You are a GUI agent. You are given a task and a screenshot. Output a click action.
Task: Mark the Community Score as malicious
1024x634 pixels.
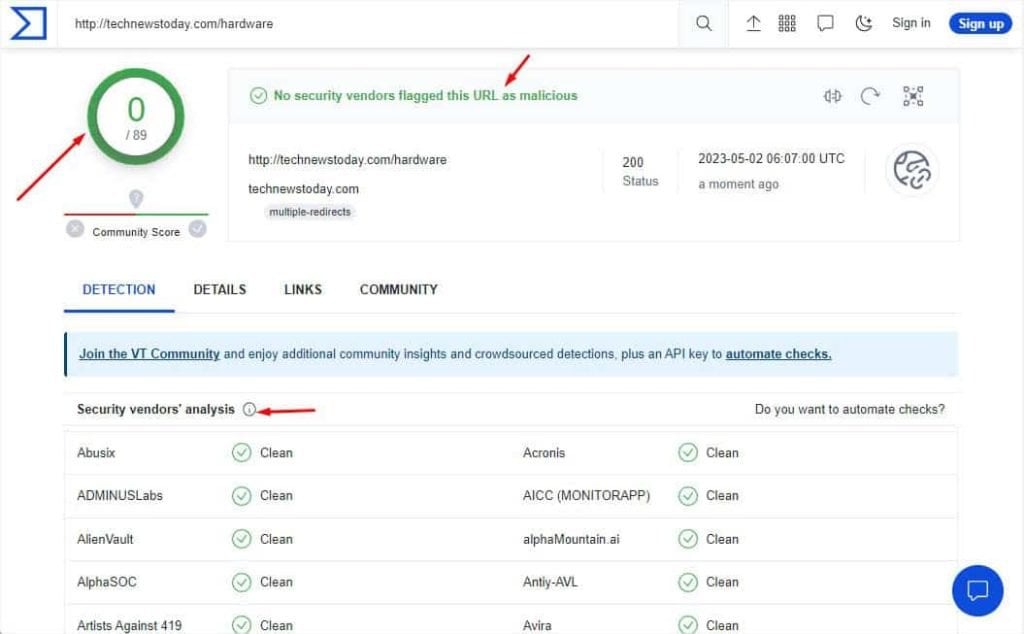coord(75,229)
